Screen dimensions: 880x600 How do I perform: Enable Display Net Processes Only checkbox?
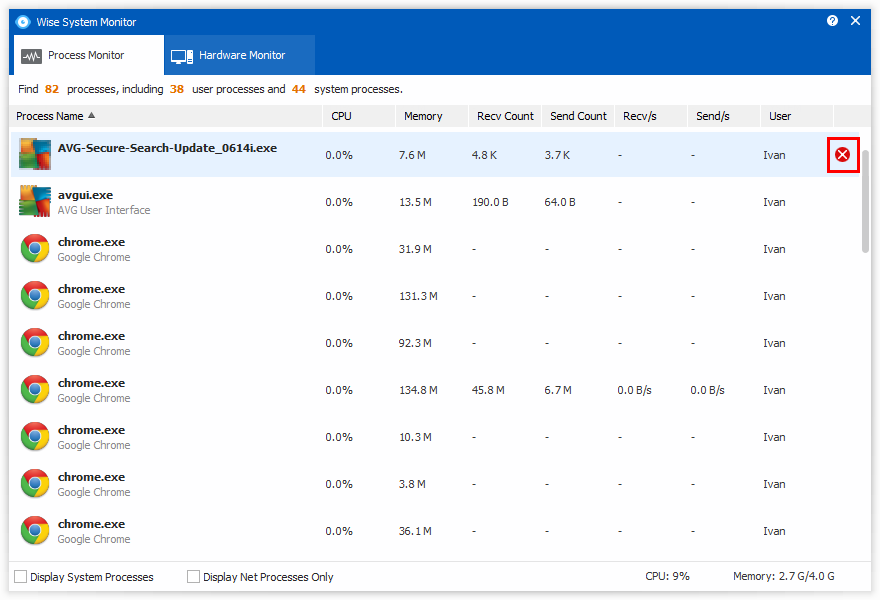pos(193,576)
